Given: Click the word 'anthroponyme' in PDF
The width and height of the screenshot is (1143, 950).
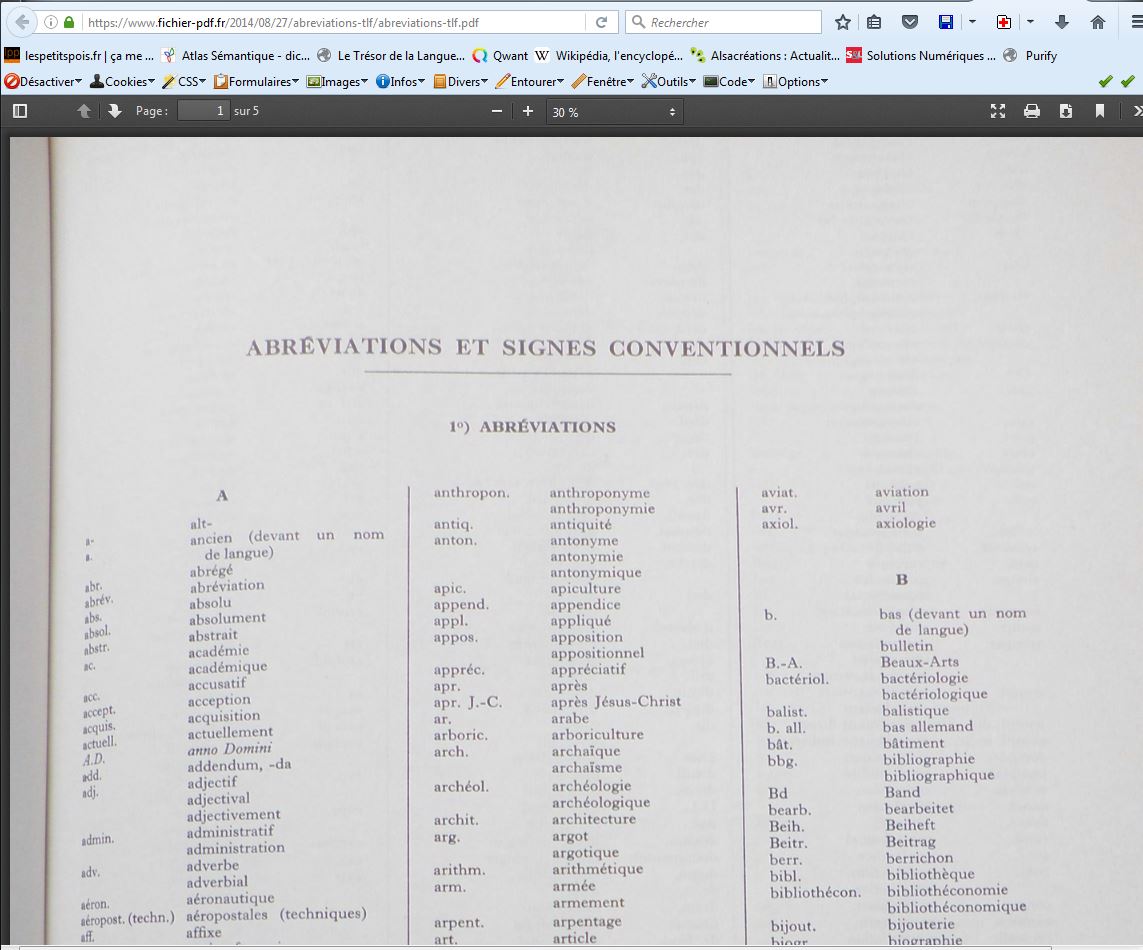Looking at the screenshot, I should point(599,494).
